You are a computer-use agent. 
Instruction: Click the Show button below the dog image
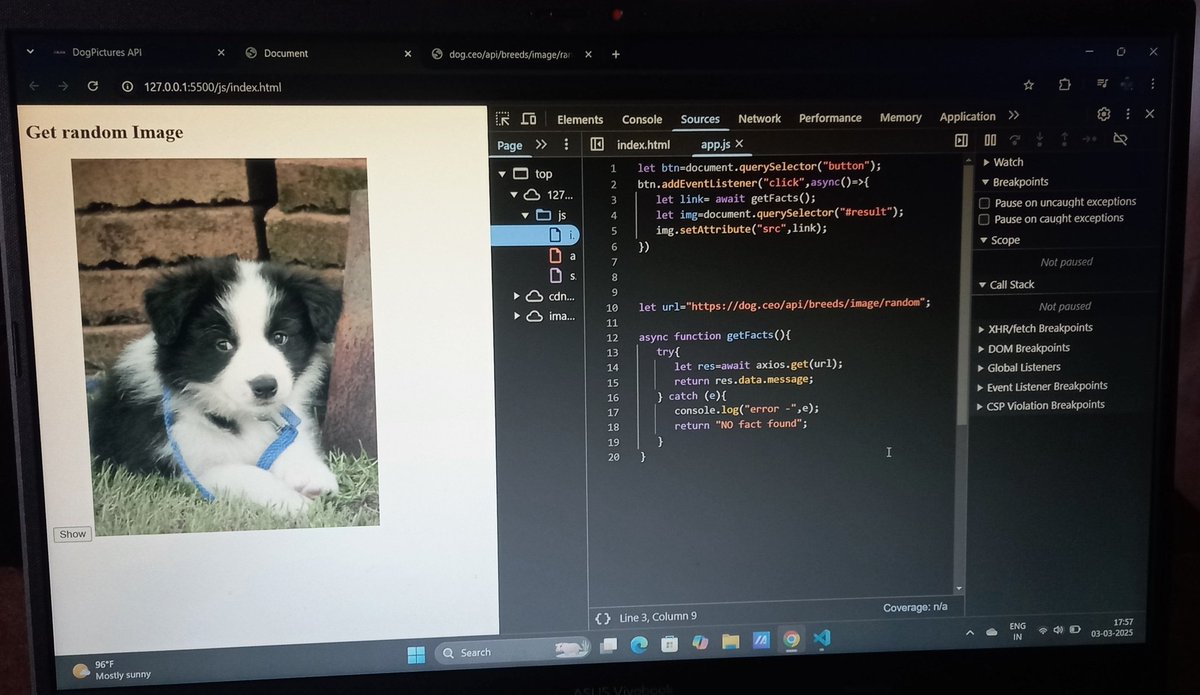pos(71,534)
